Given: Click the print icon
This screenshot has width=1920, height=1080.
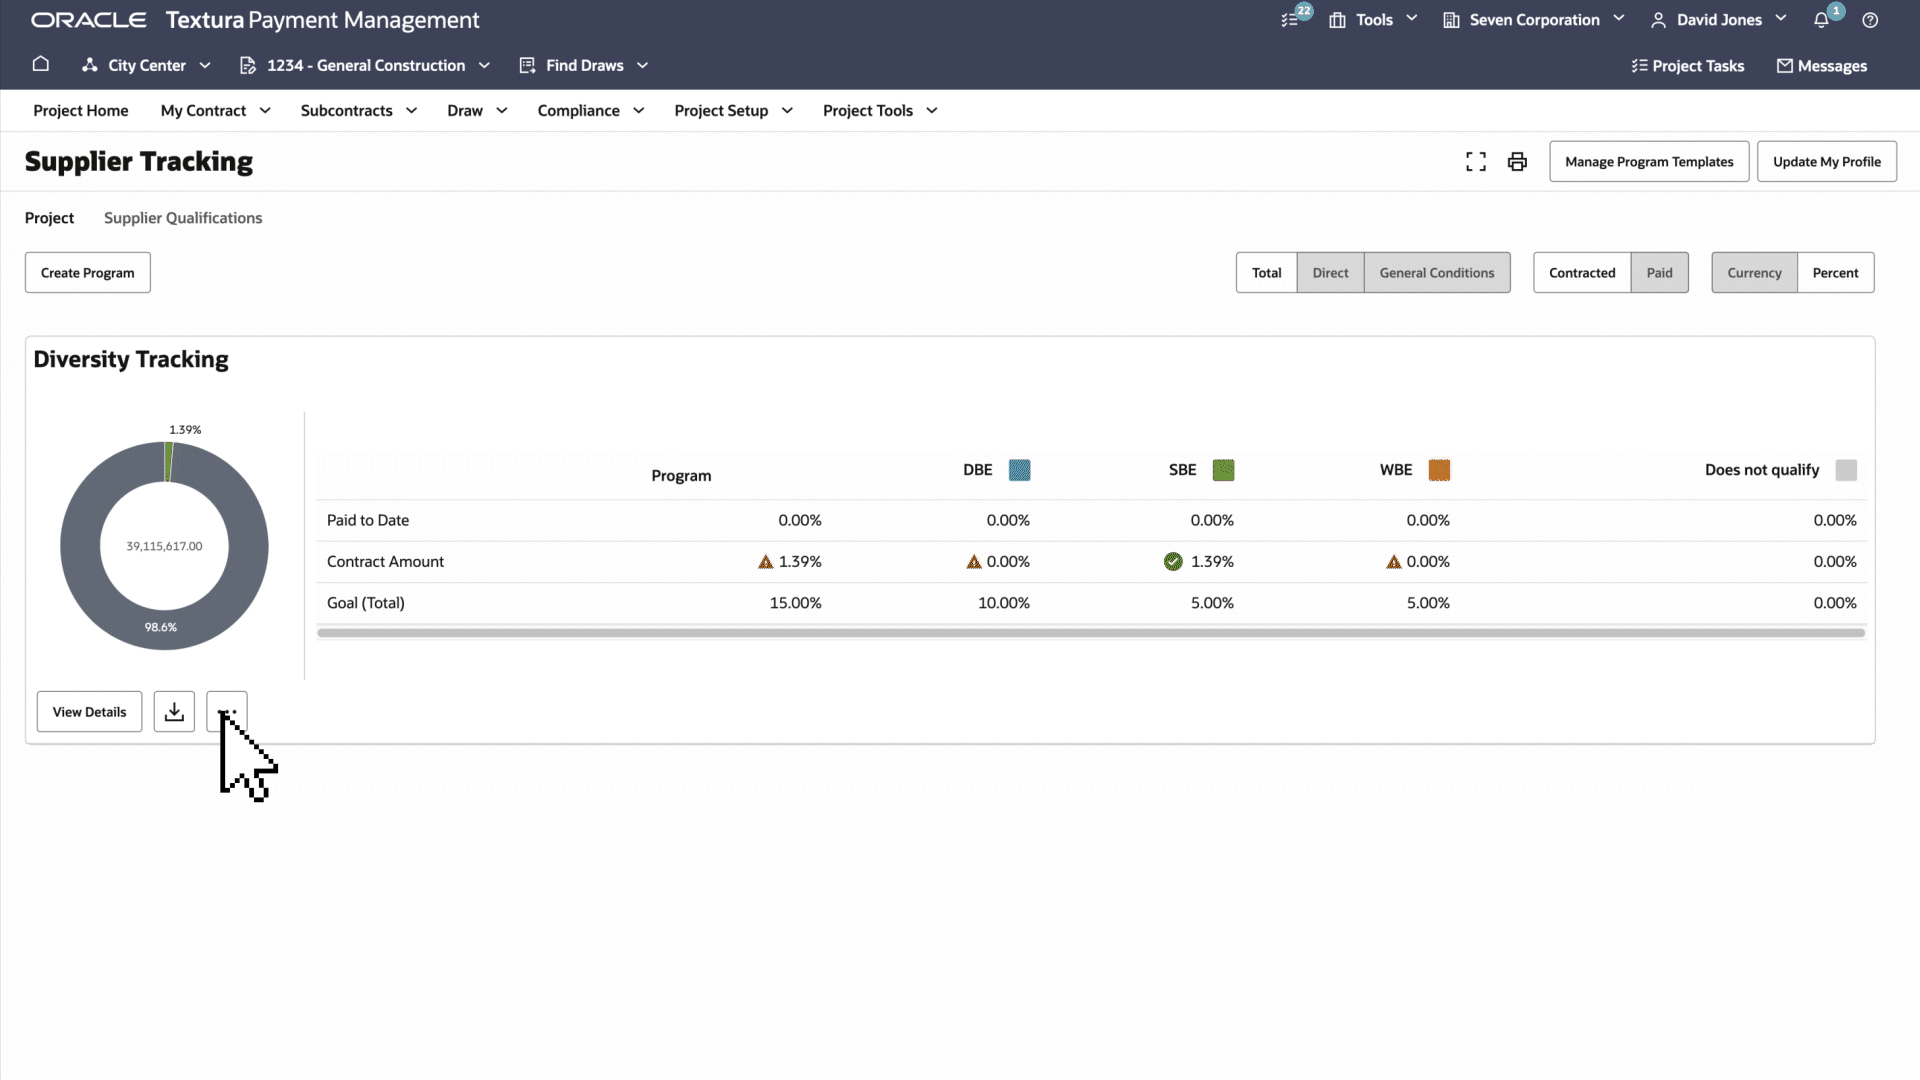Looking at the screenshot, I should pyautogui.click(x=1517, y=162).
